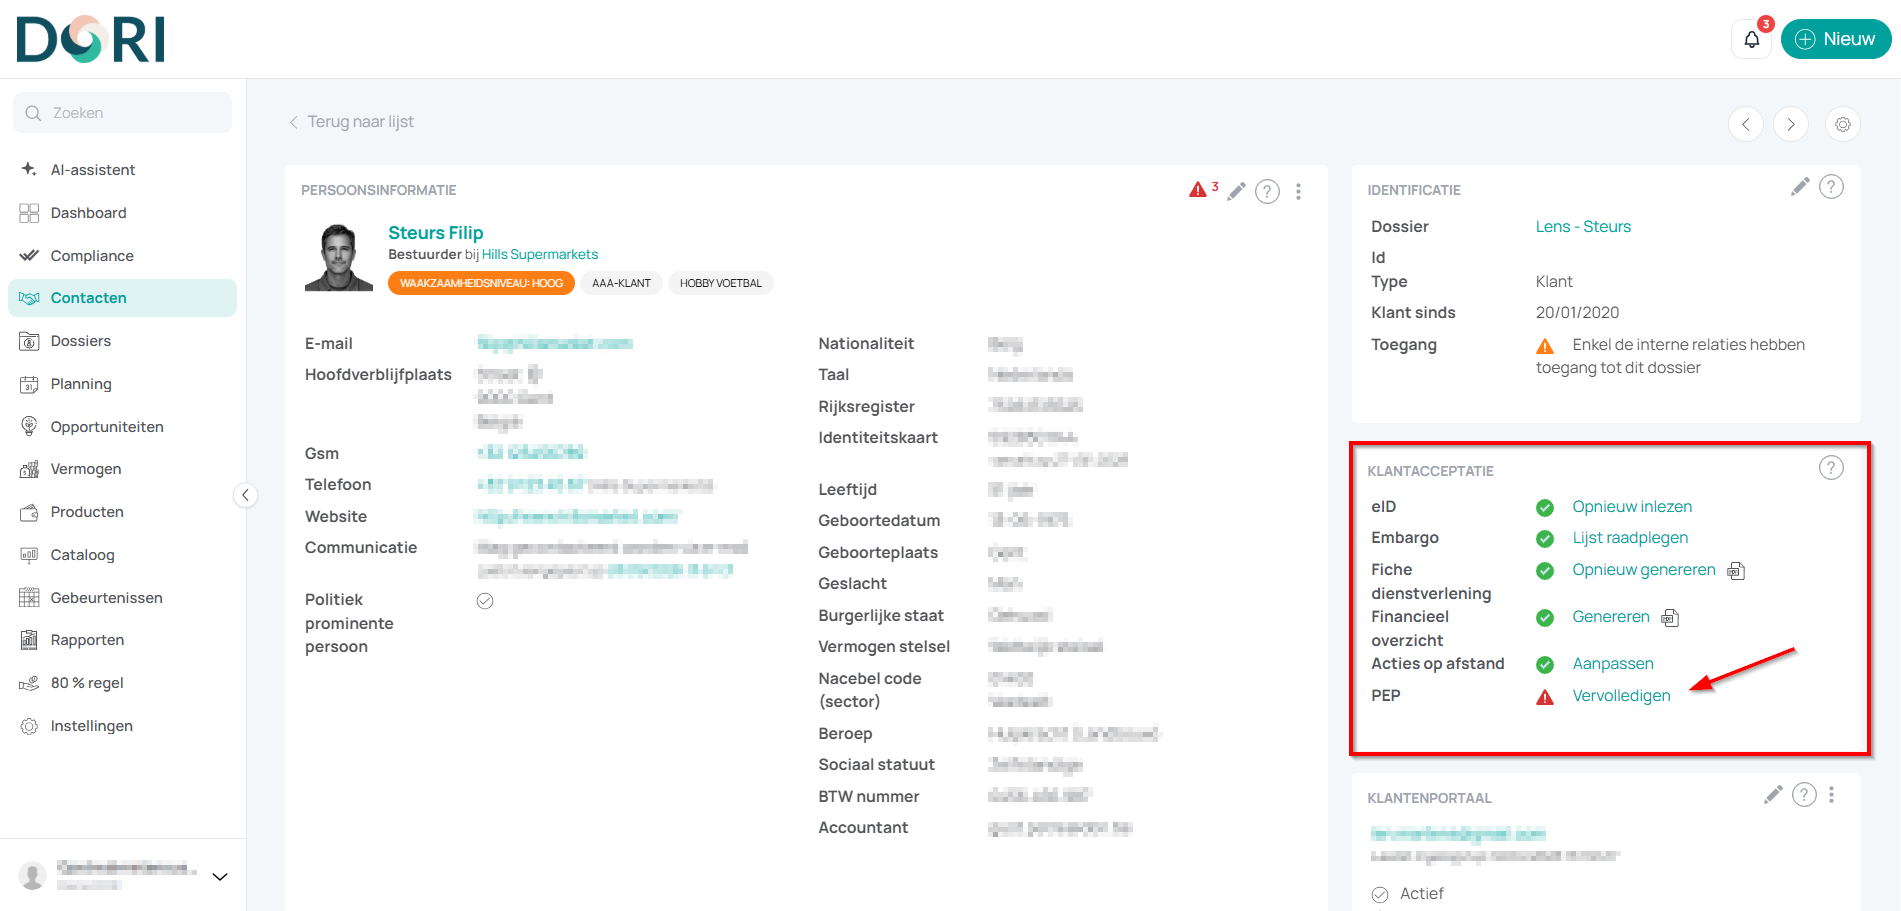The height and width of the screenshot is (911, 1901).
Task: Open Persoonsinformatie more options menu
Action: pyautogui.click(x=1298, y=191)
